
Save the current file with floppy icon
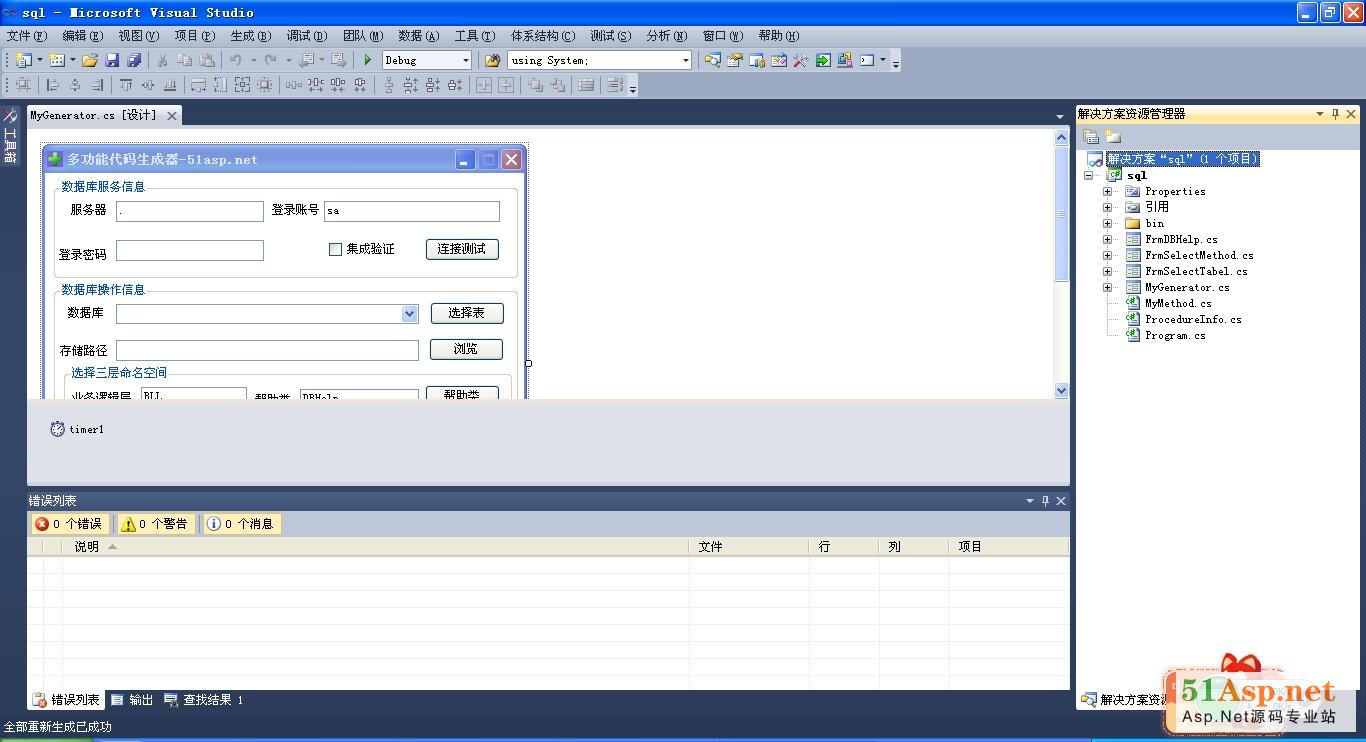coord(112,60)
